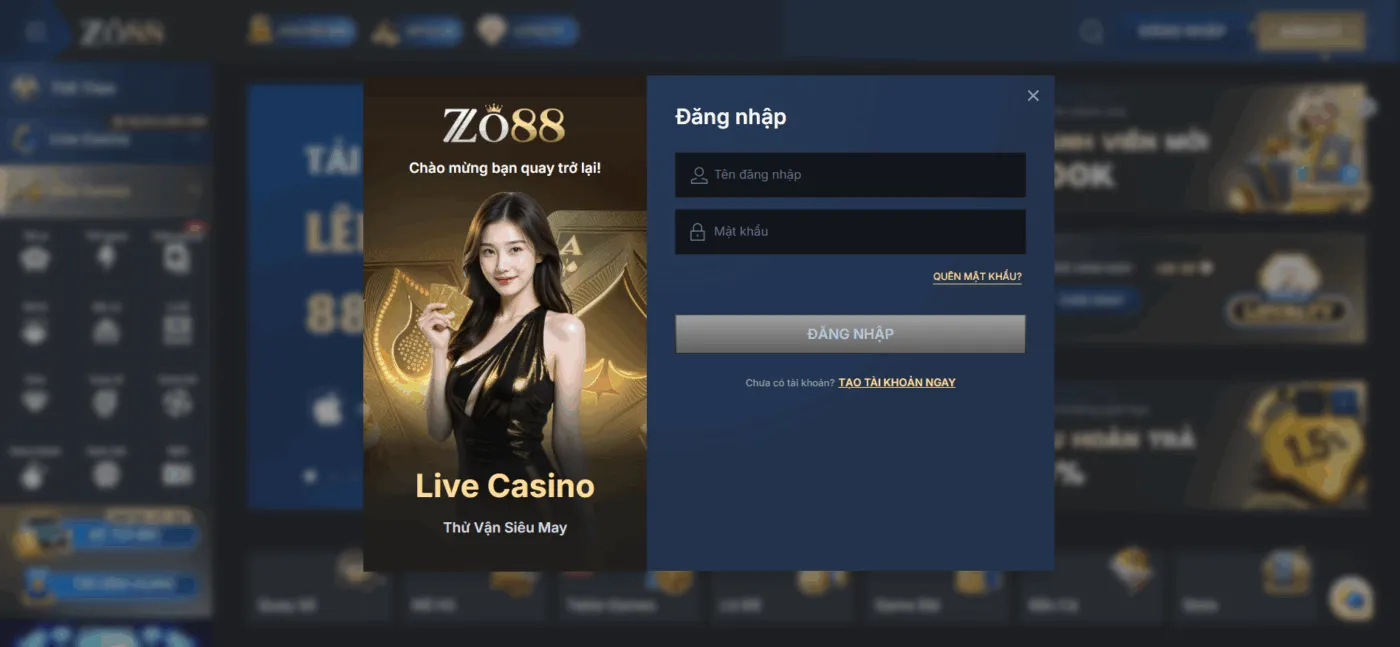Follow the TẠO TÀI KHOẢN NGAY link

(x=897, y=383)
